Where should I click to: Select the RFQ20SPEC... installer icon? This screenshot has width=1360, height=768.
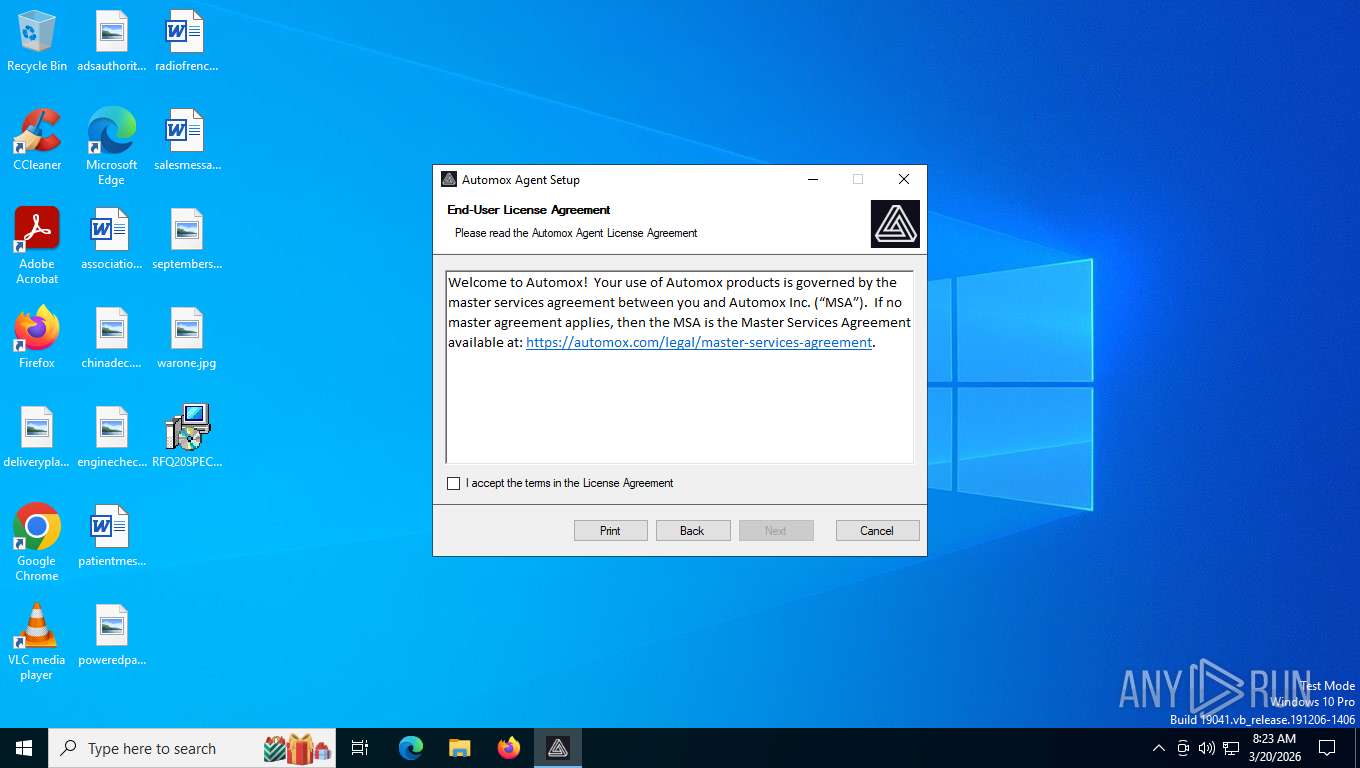coord(187,437)
